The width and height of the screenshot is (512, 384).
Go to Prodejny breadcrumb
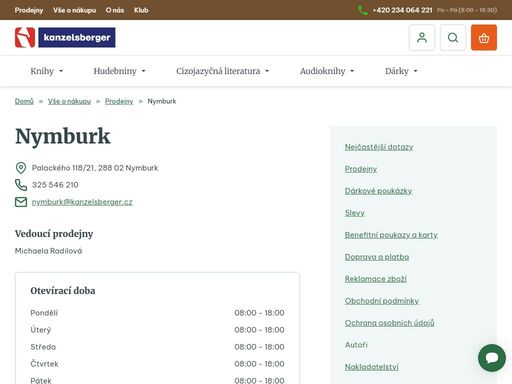[x=119, y=101]
